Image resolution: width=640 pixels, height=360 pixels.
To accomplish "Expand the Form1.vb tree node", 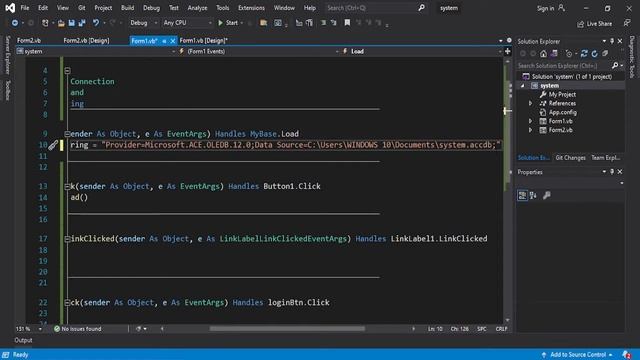I will (530, 121).
